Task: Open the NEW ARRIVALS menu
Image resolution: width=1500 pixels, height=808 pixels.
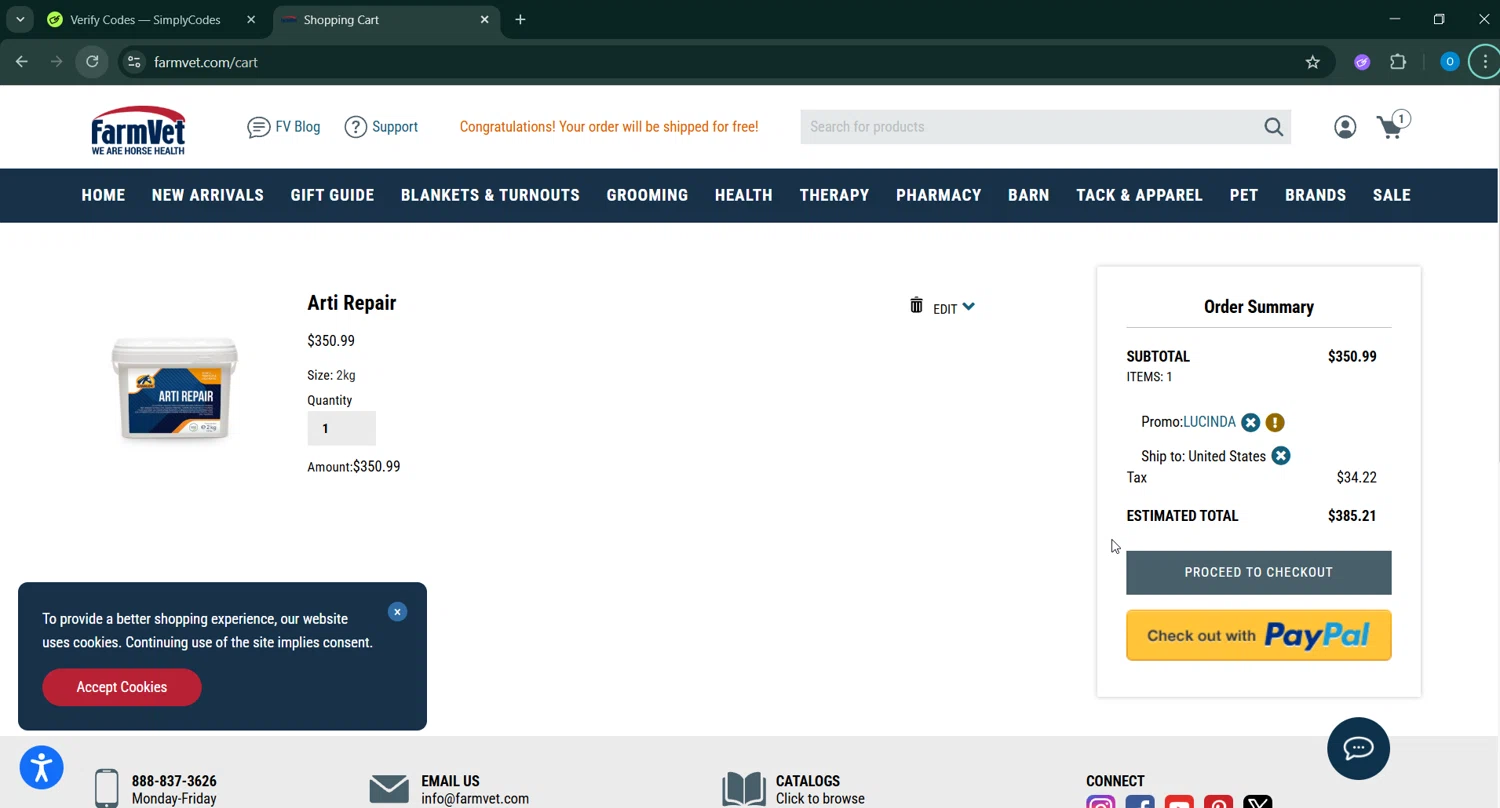Action: [x=208, y=195]
